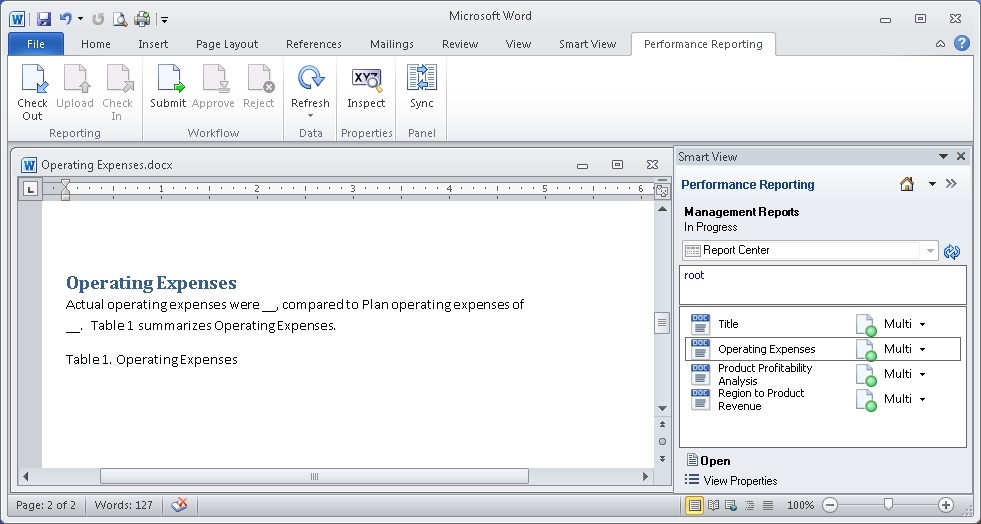Switch to the Home tab
Screen dimensions: 981x524
point(96,44)
